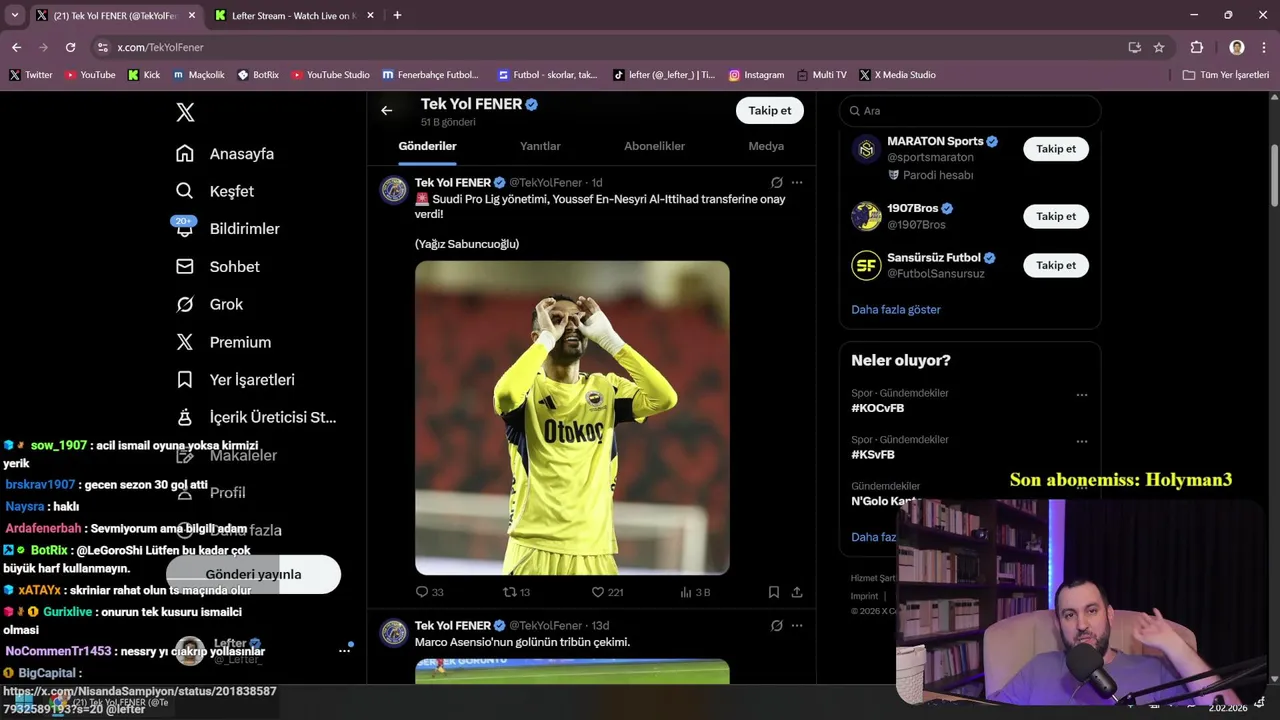1280x720 pixels.
Task: Click the address bar URL
Action: pyautogui.click(x=160, y=47)
